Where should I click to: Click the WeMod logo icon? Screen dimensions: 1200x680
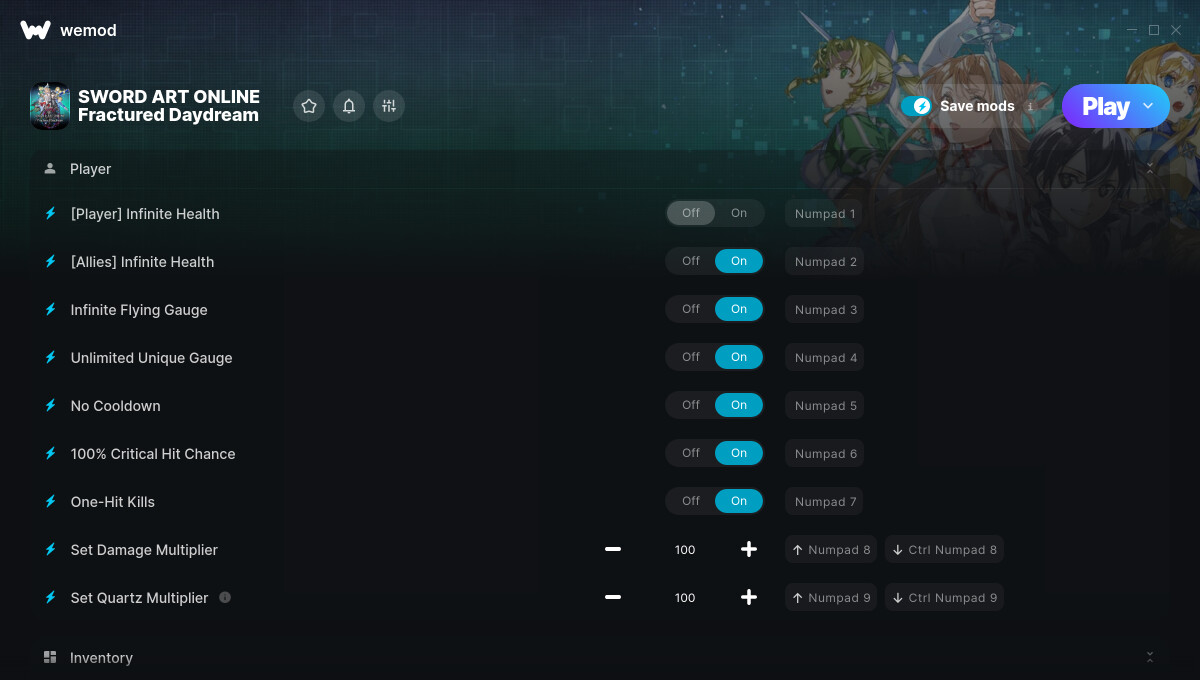[35, 30]
